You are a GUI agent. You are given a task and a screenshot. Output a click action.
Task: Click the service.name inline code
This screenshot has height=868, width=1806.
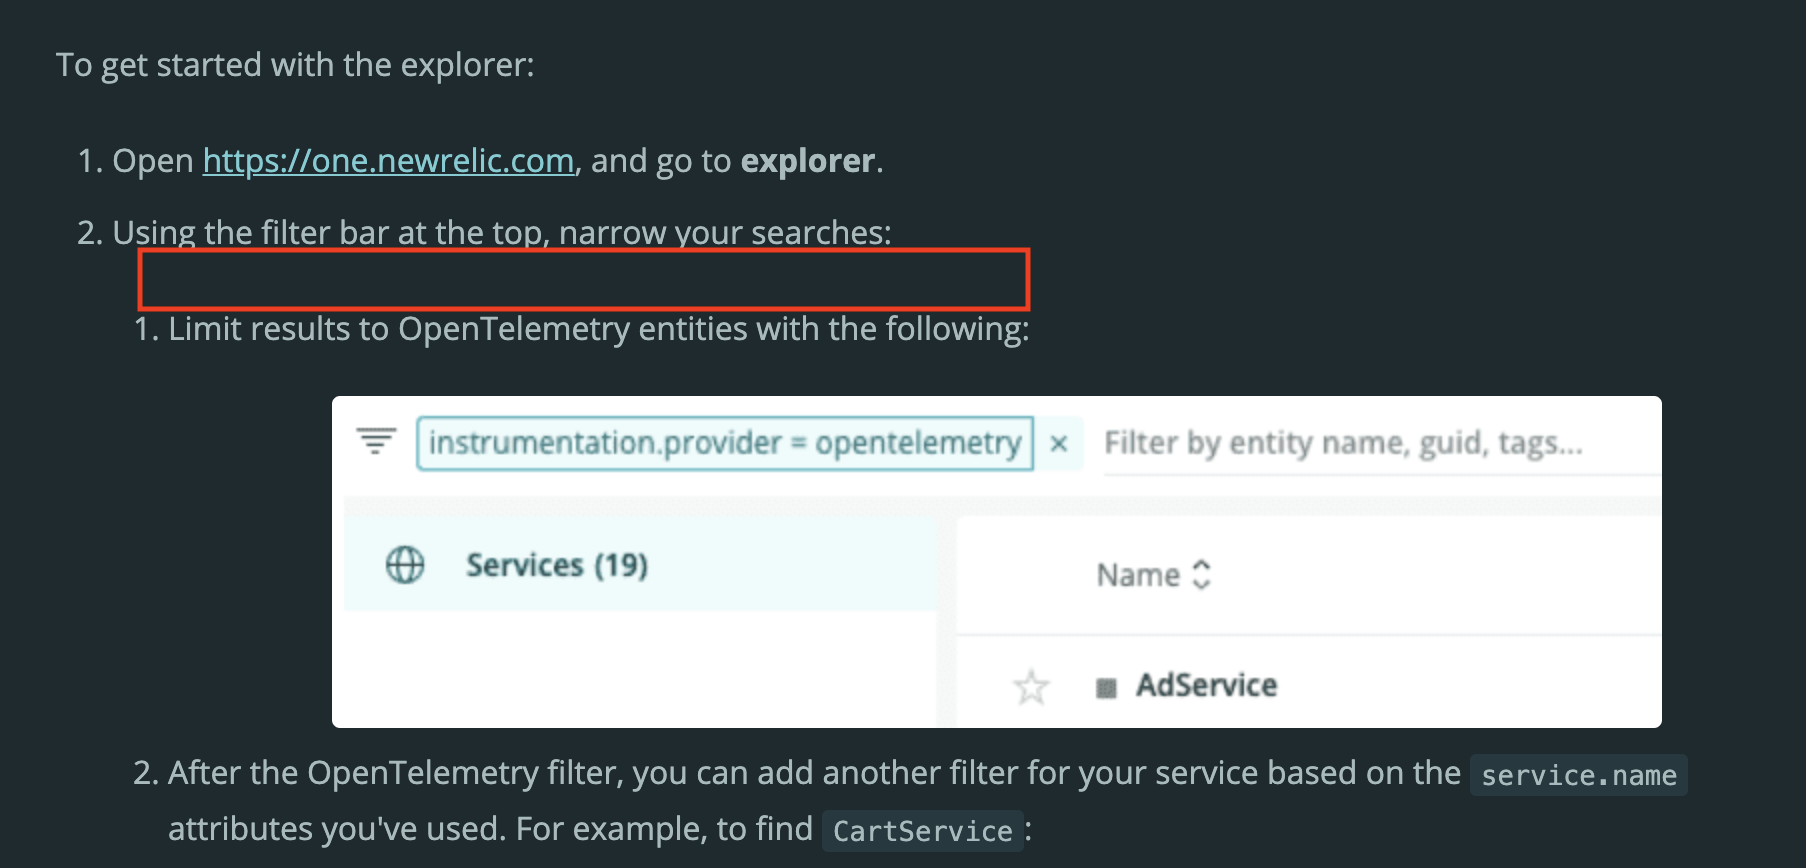(x=1578, y=776)
